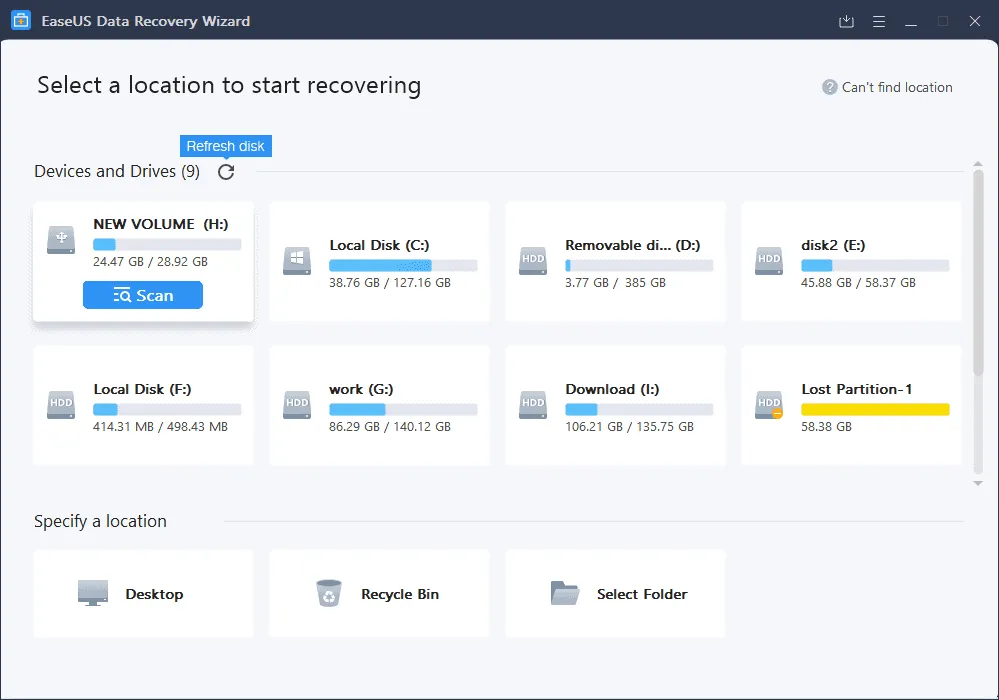The height and width of the screenshot is (700, 999).
Task: Click the scrollbar down arrow
Action: [978, 483]
